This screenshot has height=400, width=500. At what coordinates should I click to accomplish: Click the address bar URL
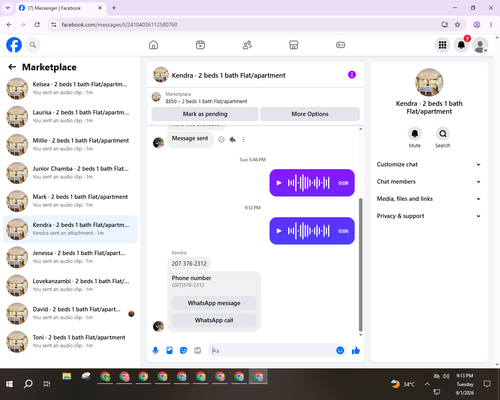coord(119,25)
